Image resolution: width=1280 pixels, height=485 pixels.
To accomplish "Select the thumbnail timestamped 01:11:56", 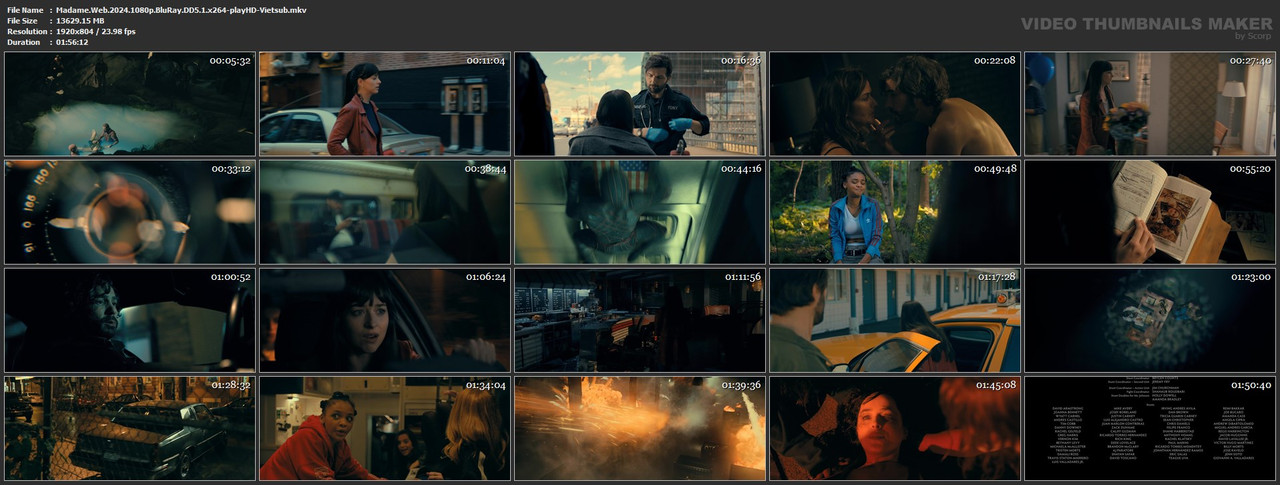I will point(640,320).
